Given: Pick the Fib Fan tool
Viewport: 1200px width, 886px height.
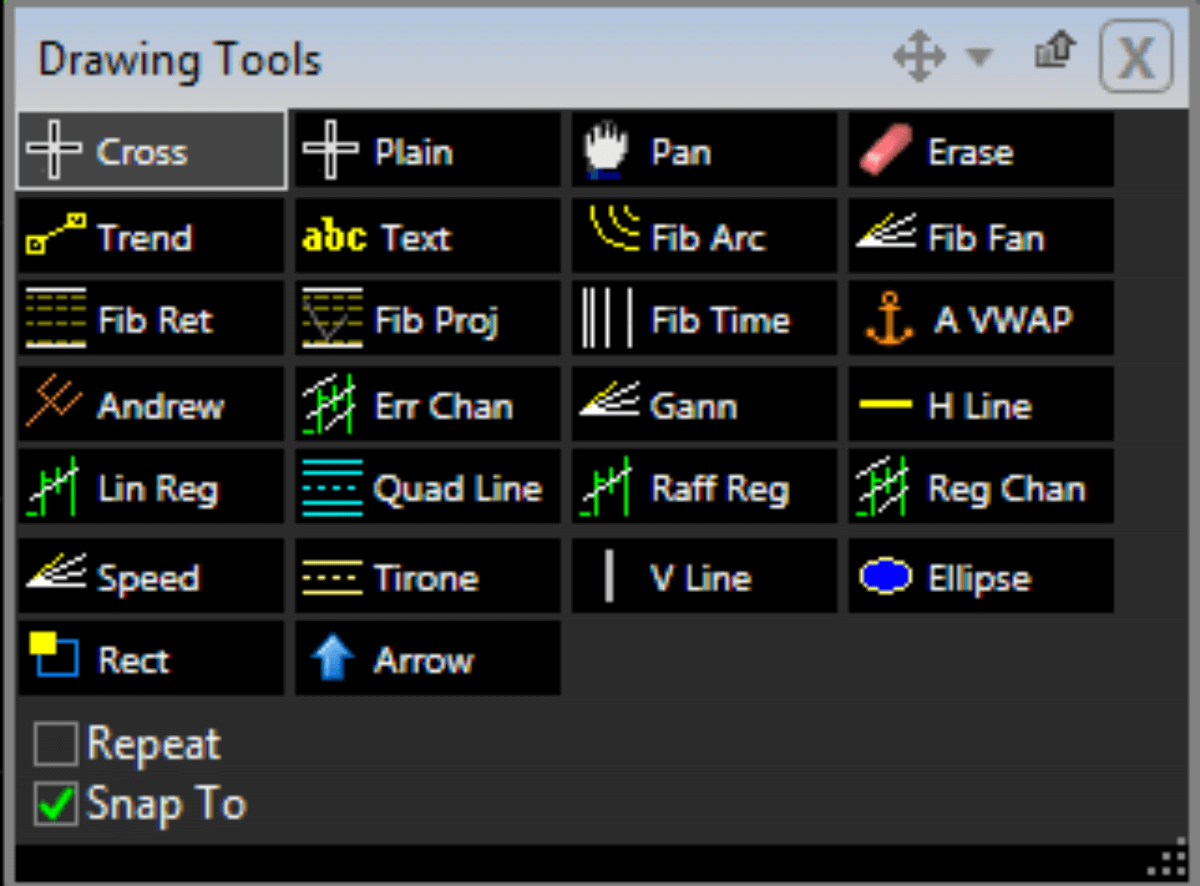Looking at the screenshot, I should pyautogui.click(x=981, y=236).
